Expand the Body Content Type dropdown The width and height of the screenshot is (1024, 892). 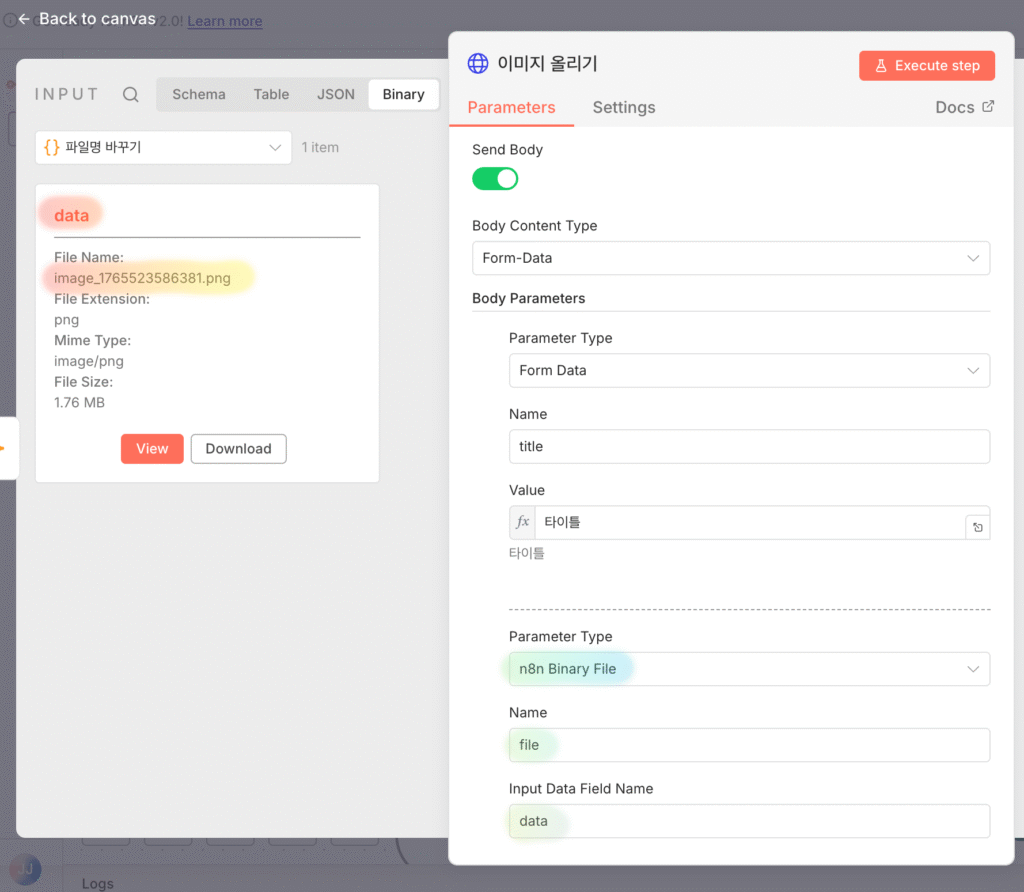730,258
